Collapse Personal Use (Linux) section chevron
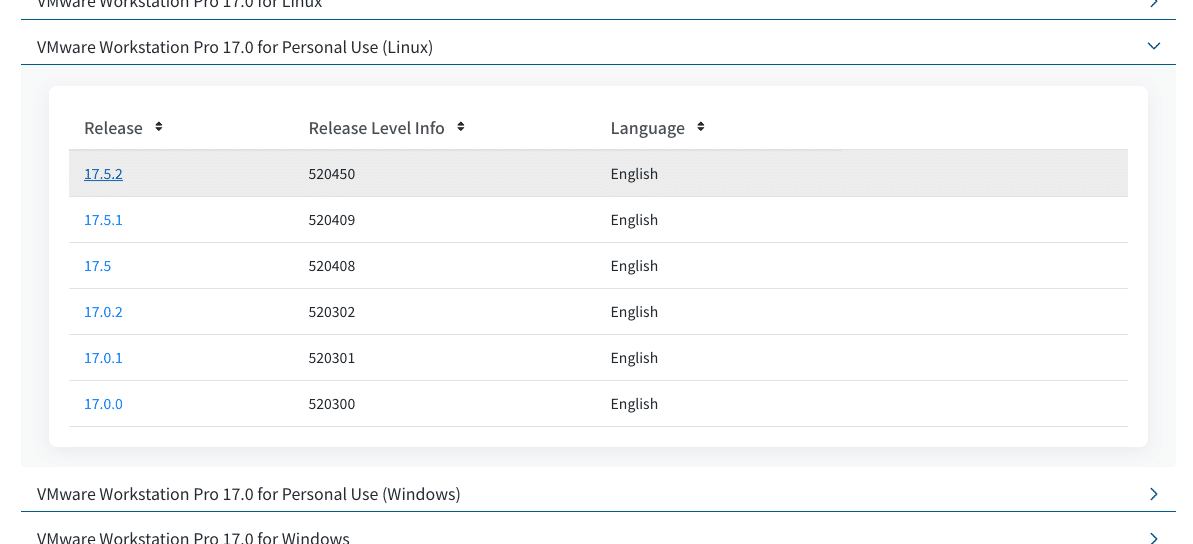 tap(1153, 46)
